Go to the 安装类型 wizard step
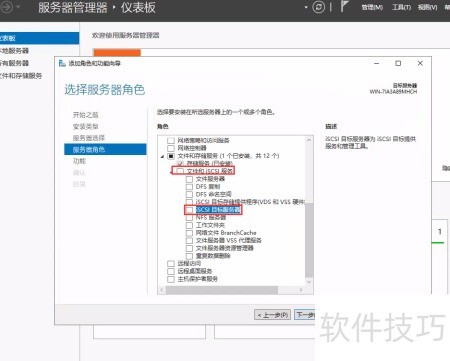Viewport: 450px width, 361px height. coord(85,126)
